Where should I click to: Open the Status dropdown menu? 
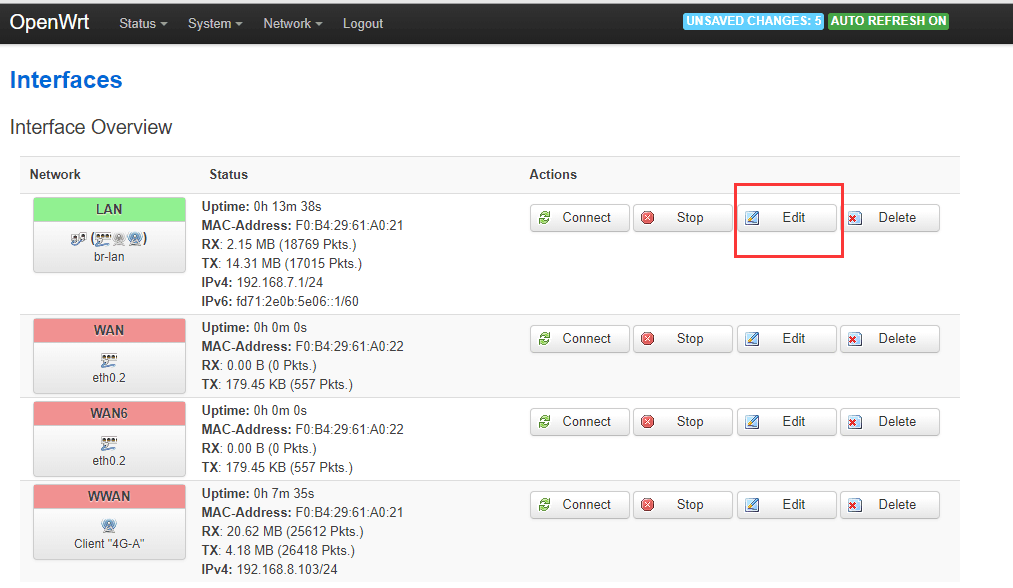point(143,23)
